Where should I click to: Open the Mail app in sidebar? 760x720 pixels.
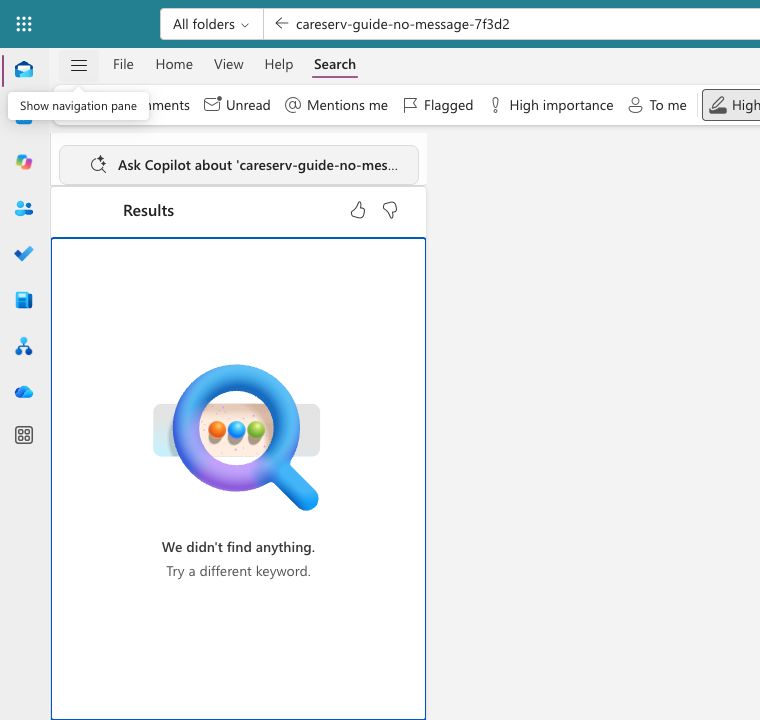[24, 69]
